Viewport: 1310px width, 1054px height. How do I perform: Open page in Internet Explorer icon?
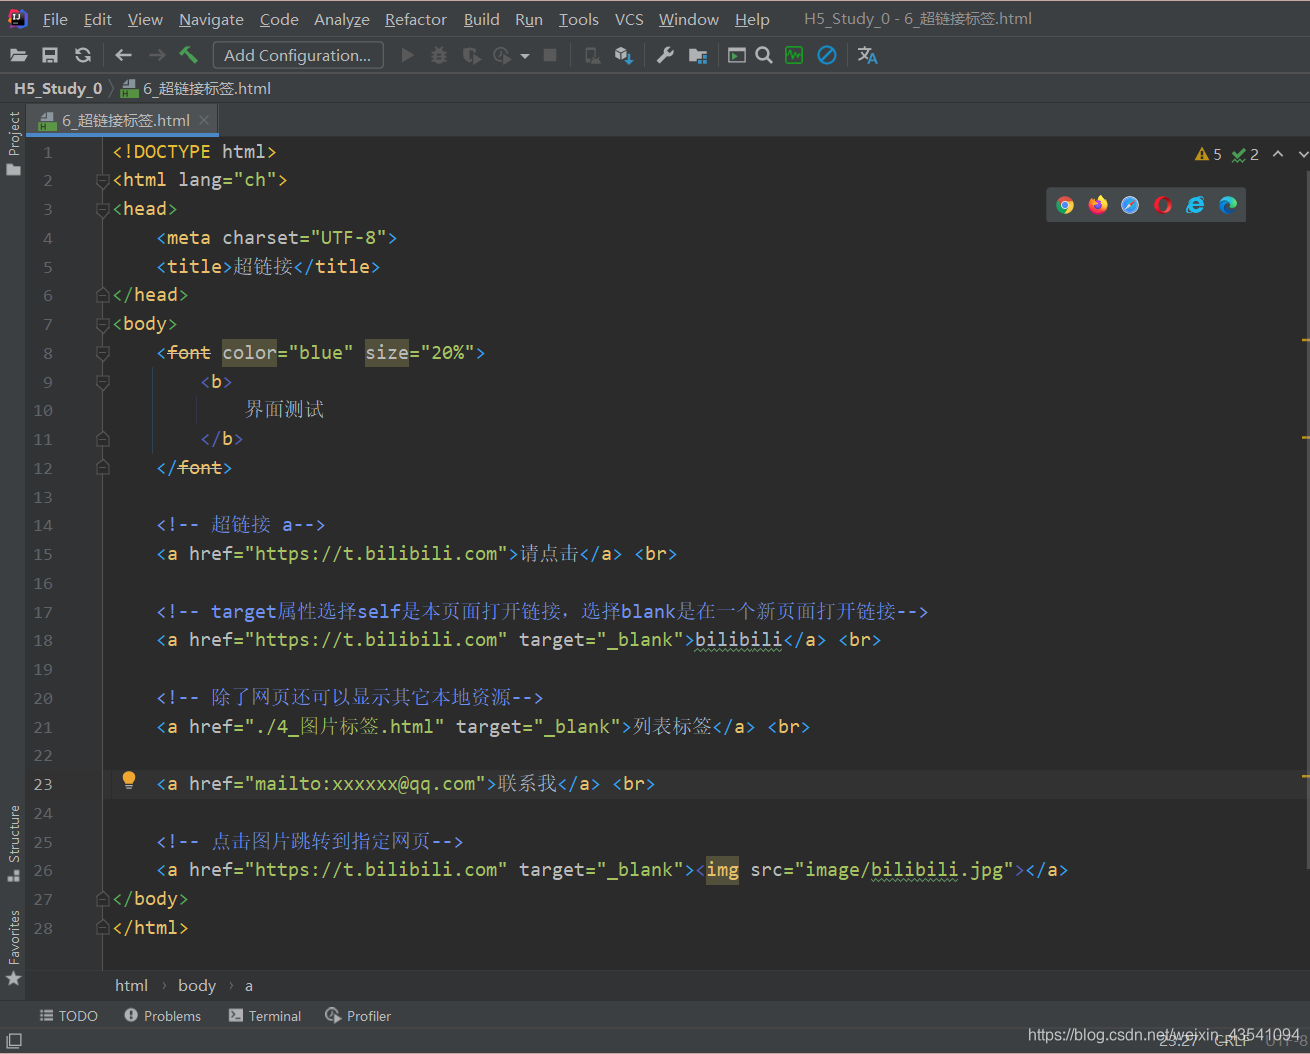(1195, 205)
